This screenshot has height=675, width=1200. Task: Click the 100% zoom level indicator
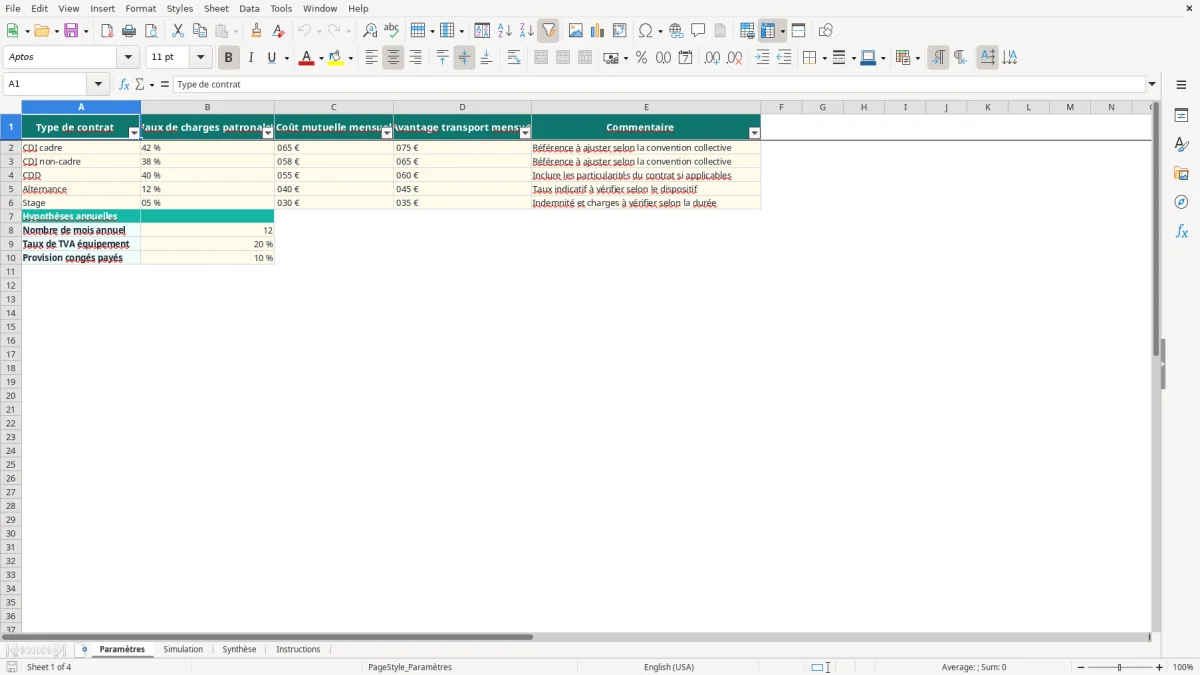[1183, 667]
